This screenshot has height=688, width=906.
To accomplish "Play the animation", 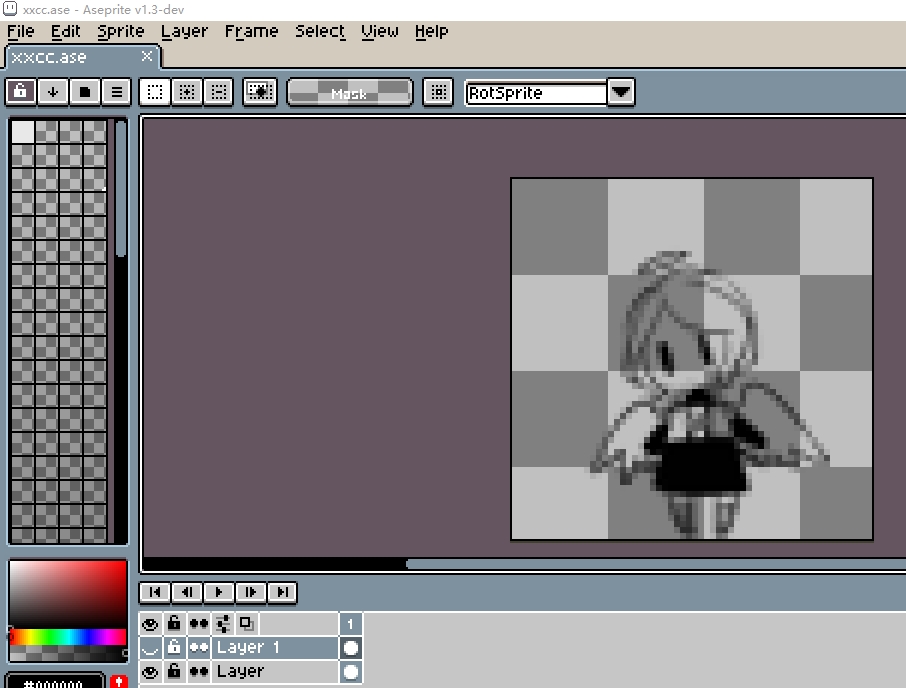I will 218,592.
